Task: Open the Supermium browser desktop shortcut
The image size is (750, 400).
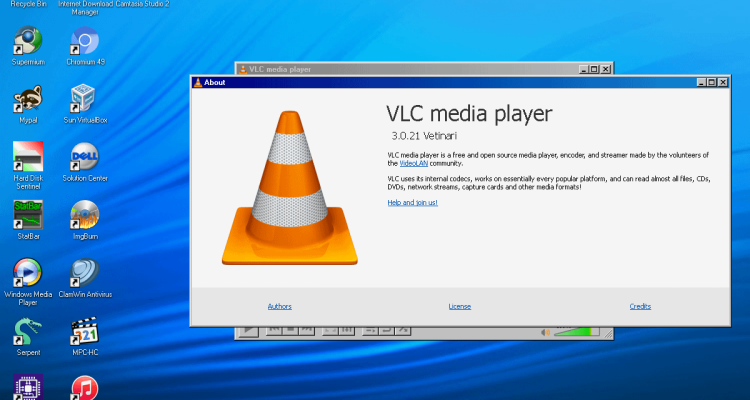Action: tap(28, 40)
